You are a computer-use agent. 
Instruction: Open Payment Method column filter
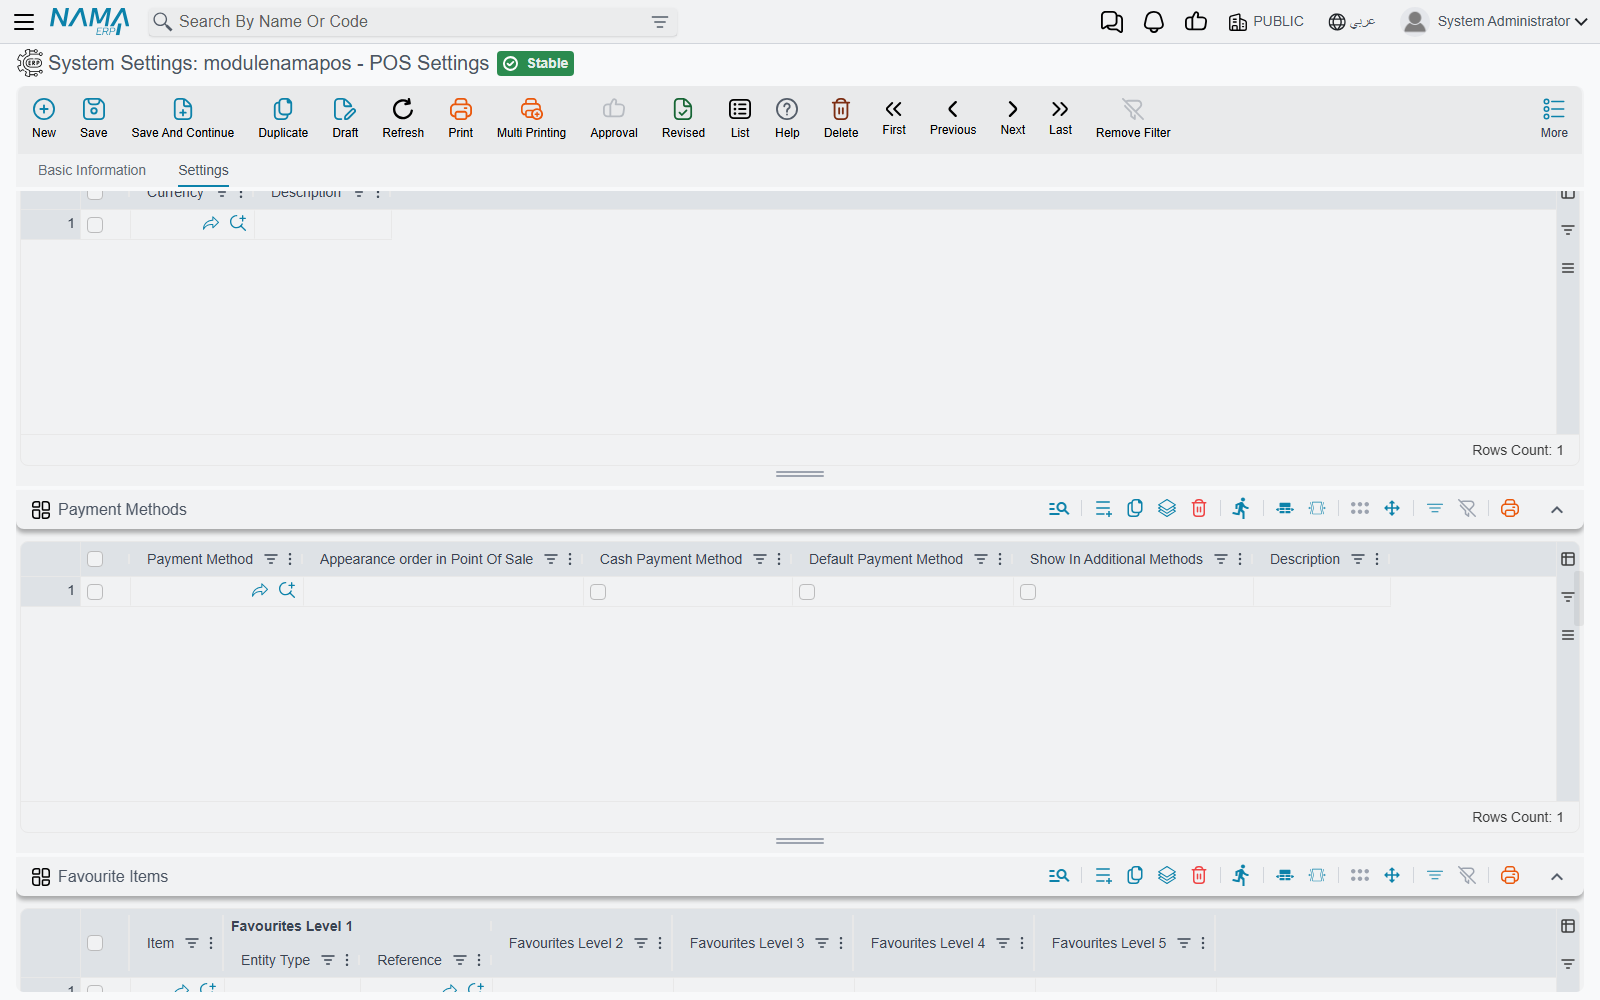point(271,559)
